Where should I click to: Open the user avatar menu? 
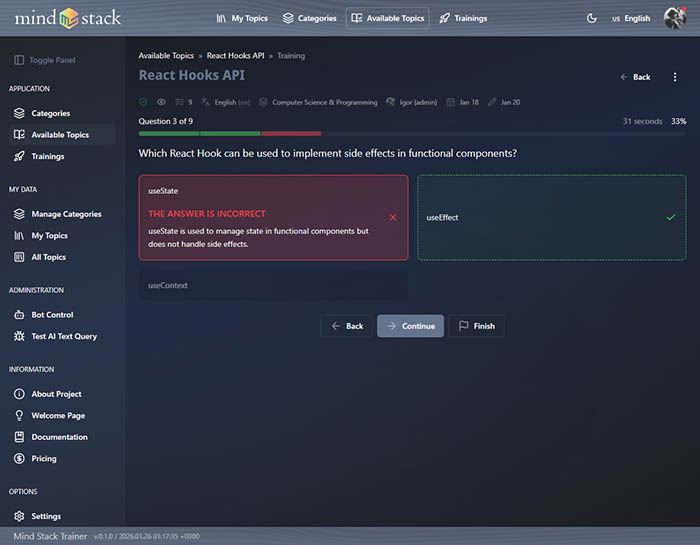674,18
